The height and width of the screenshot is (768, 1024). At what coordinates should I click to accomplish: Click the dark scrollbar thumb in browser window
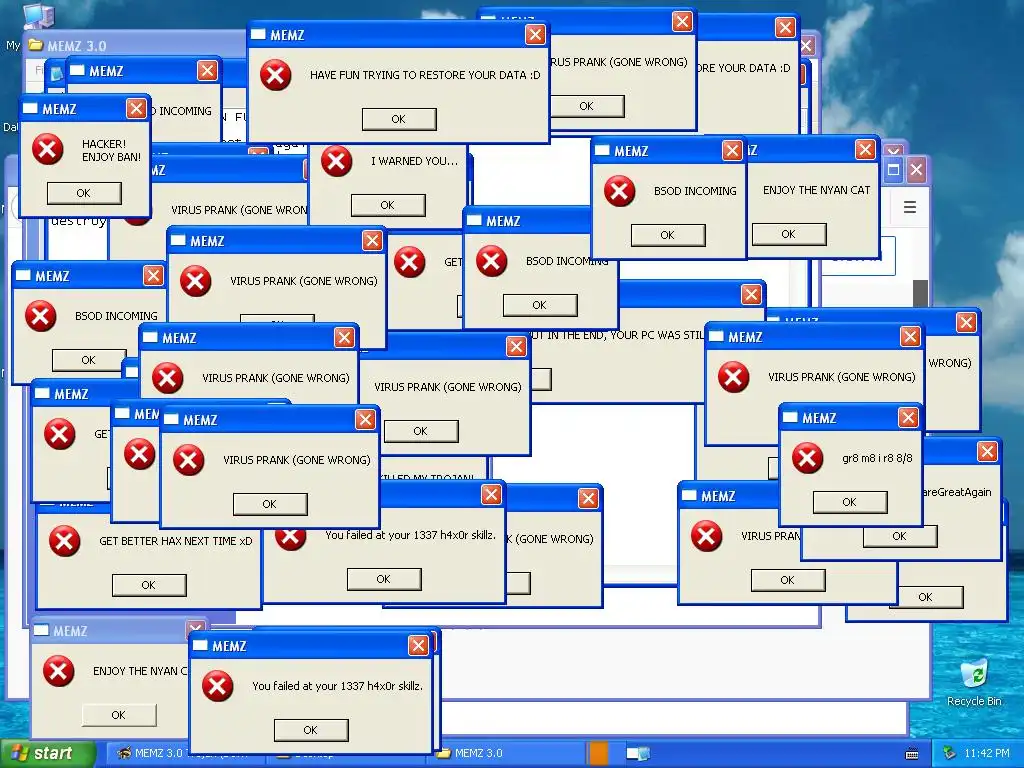coord(920,294)
